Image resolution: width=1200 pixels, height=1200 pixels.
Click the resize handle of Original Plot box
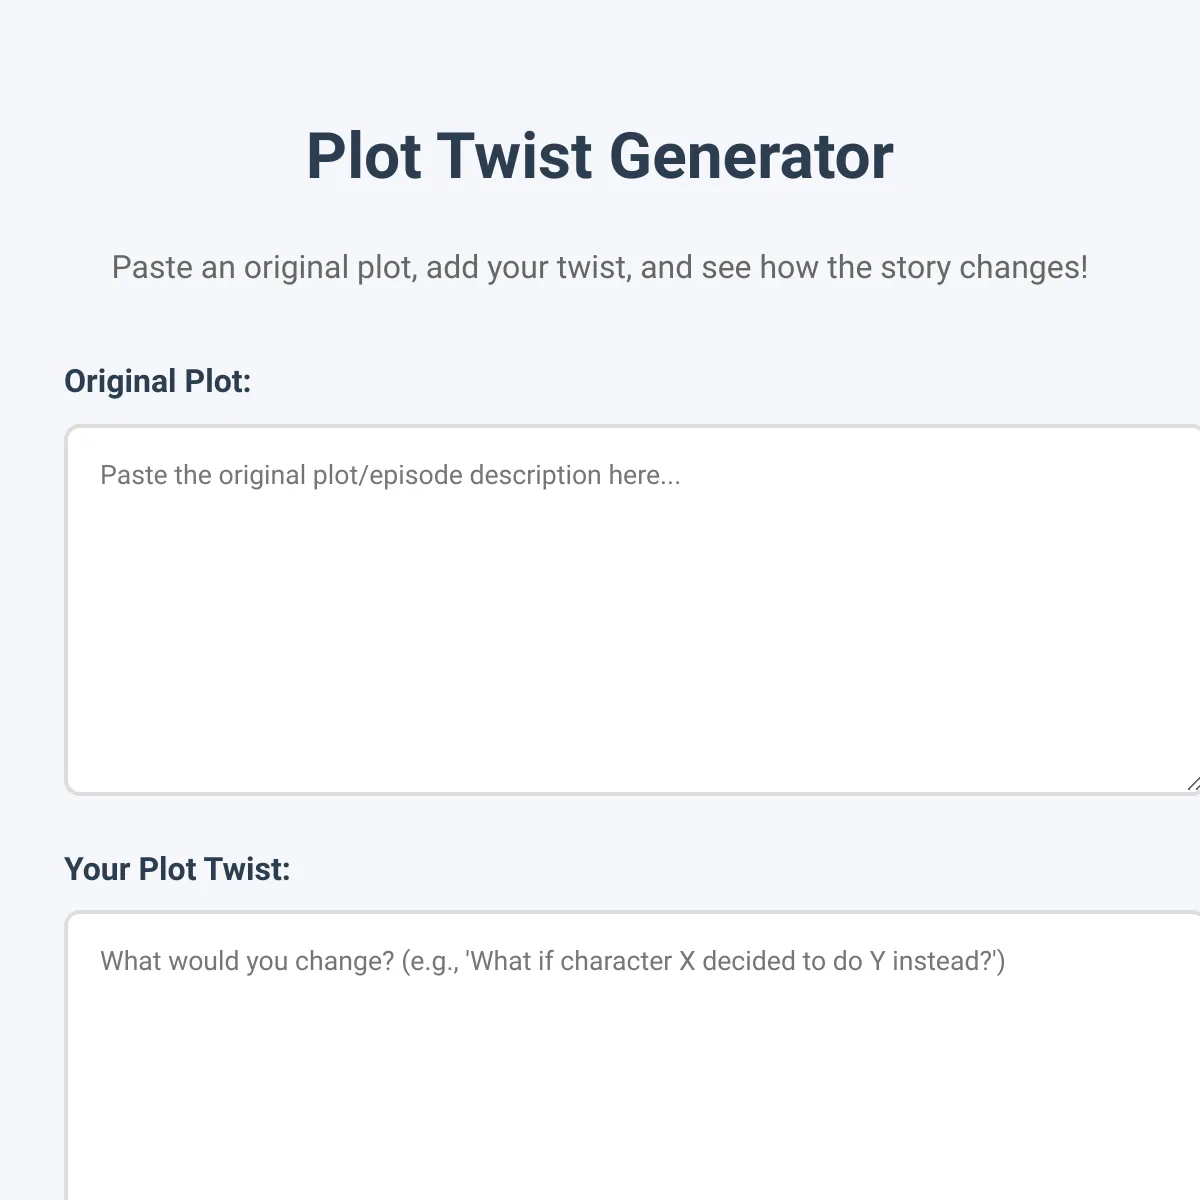(1193, 783)
